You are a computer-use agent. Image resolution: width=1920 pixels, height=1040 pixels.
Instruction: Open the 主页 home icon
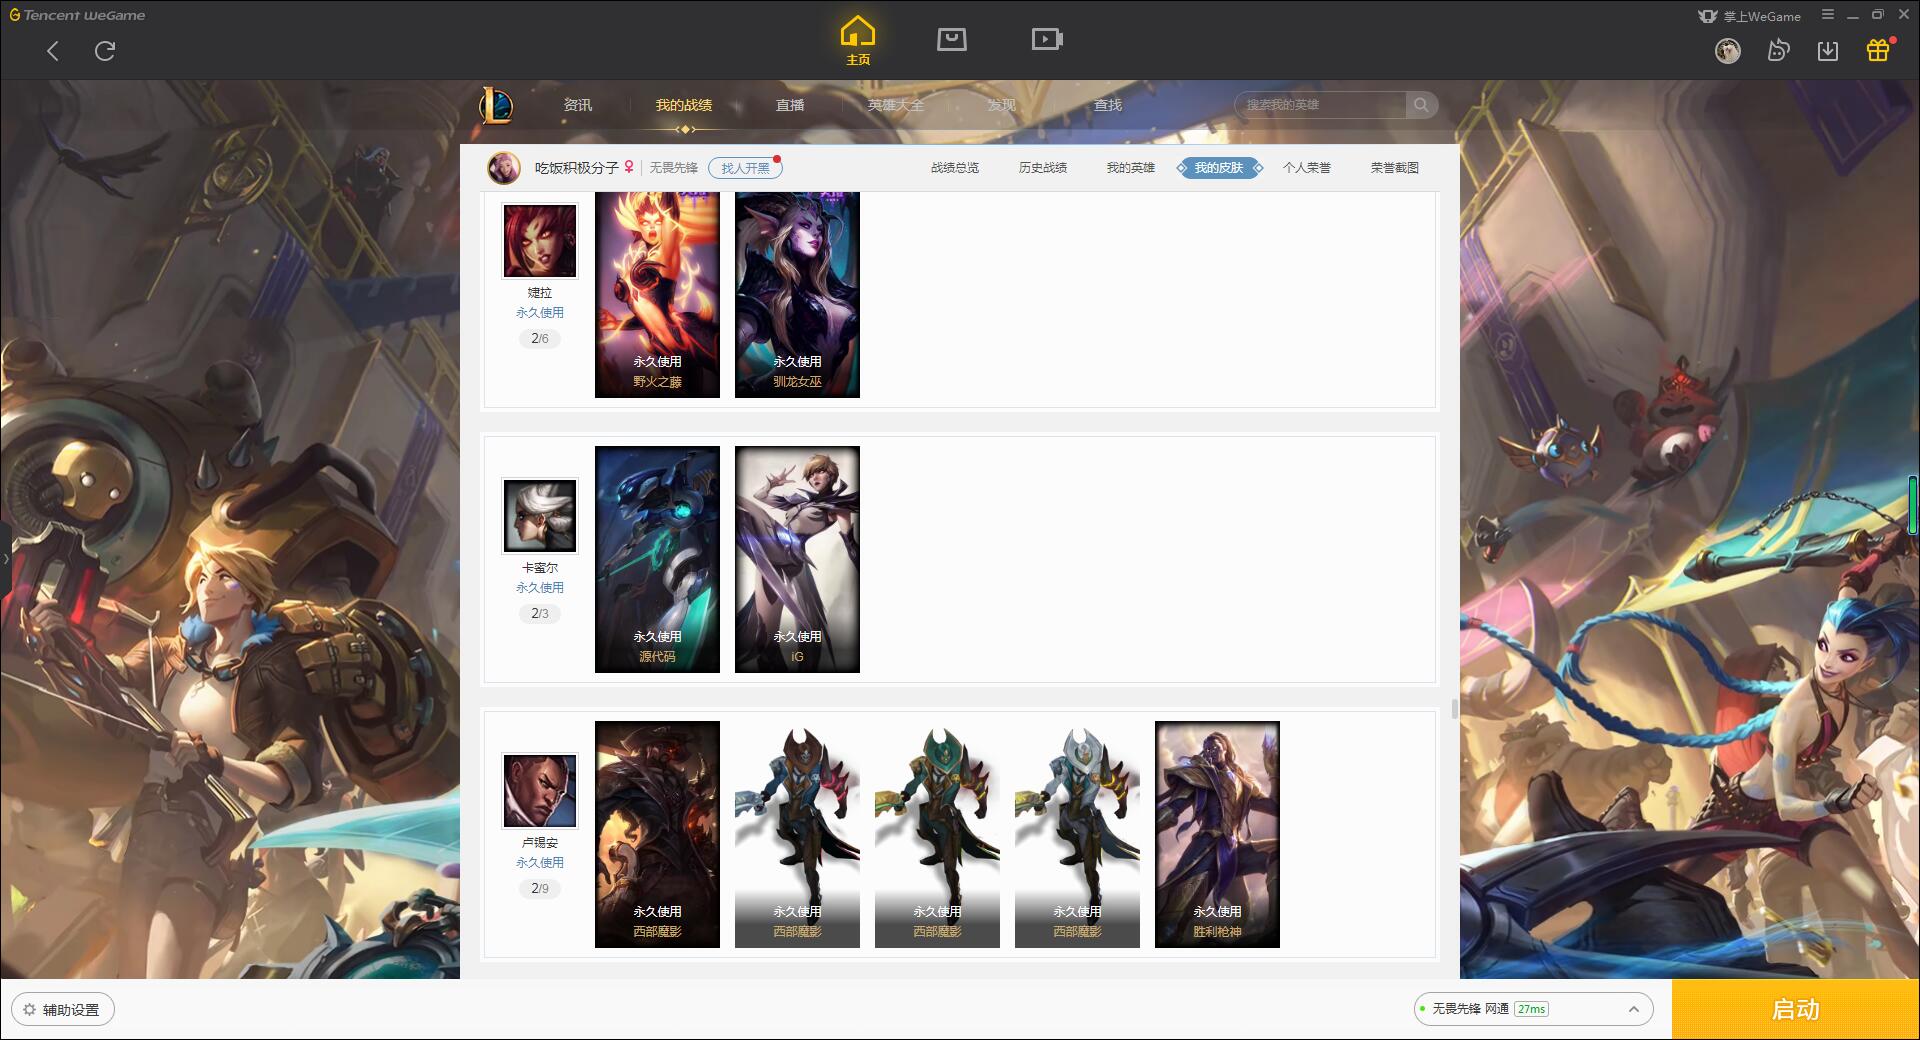[858, 41]
